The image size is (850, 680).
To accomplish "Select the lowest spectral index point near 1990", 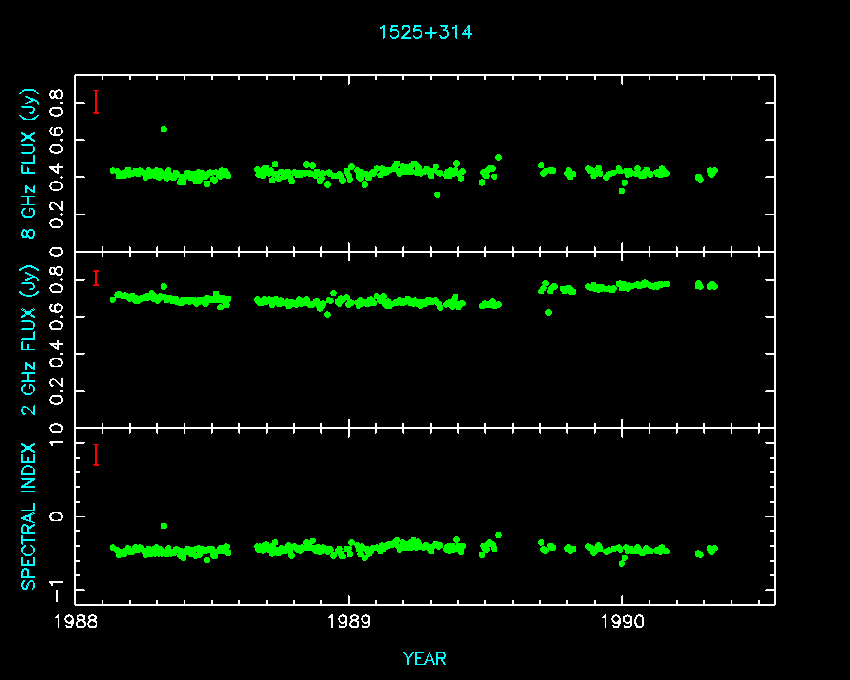I will click(621, 564).
